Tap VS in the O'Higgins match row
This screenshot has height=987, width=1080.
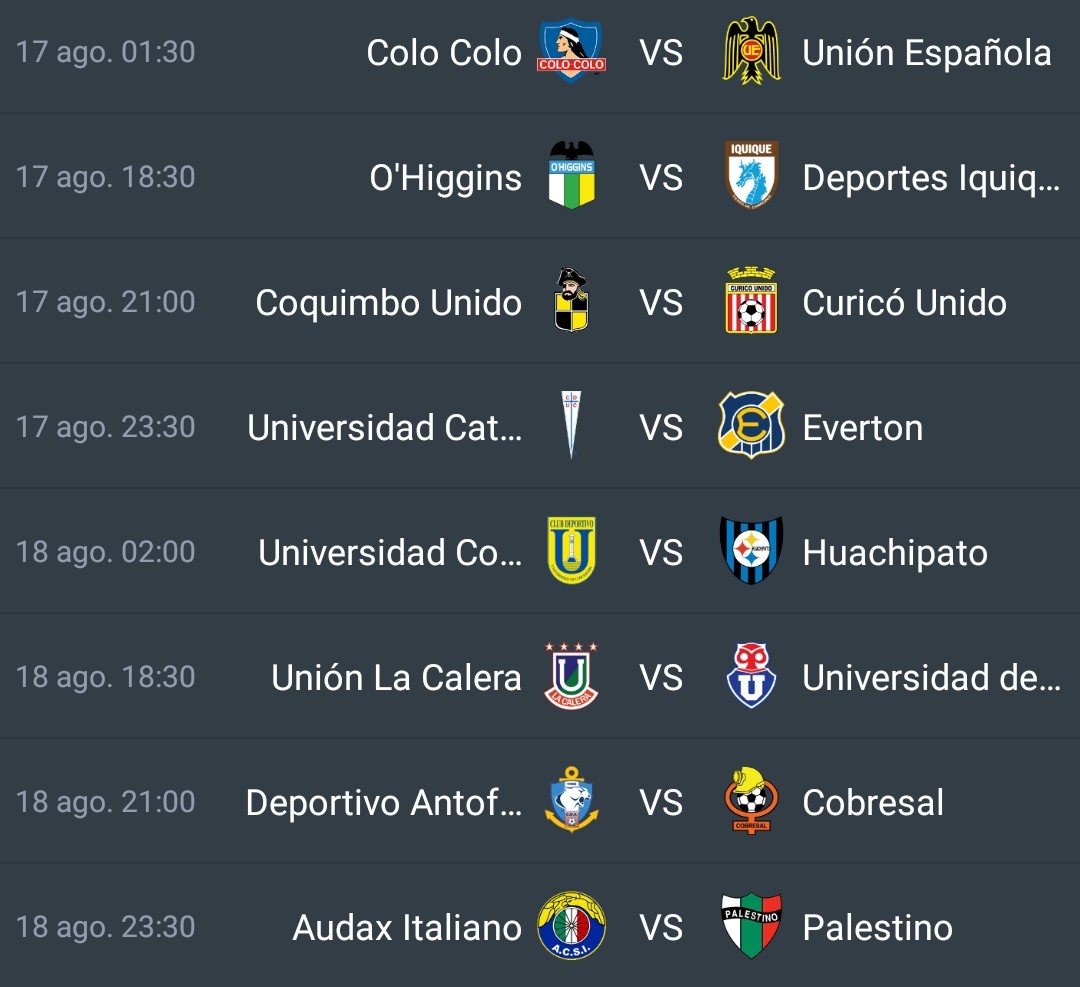point(661,178)
